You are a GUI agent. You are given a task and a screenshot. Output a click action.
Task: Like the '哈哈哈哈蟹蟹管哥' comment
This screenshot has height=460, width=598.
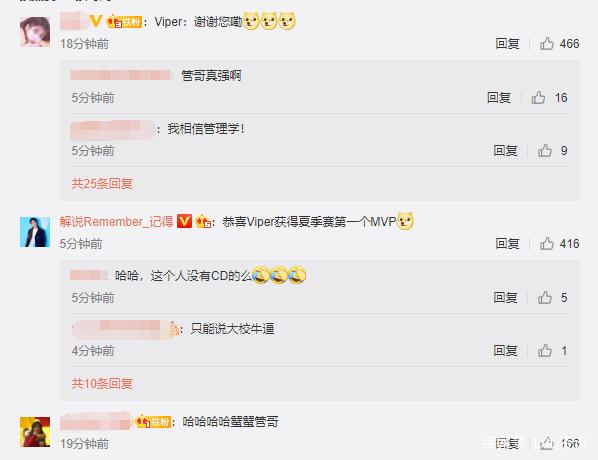[547, 443]
